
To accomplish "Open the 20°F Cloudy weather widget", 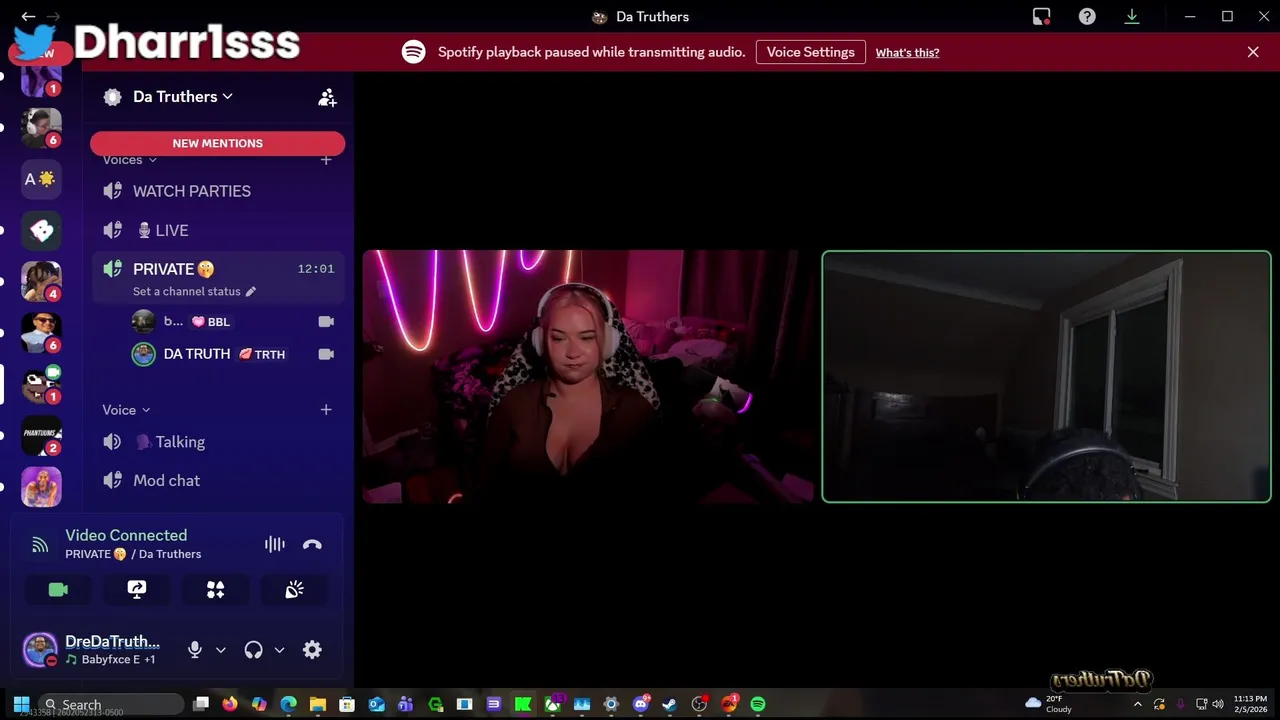I will click(x=1049, y=704).
